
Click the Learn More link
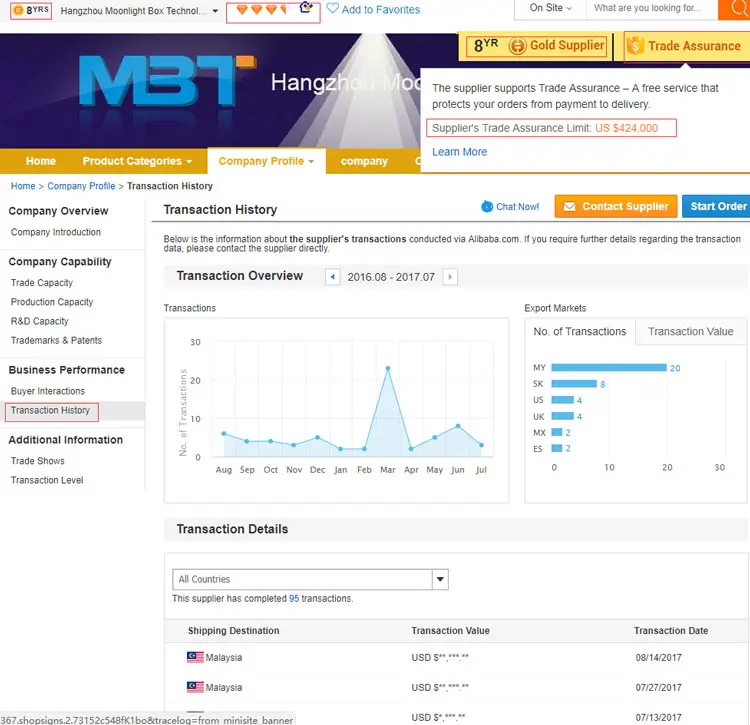coord(459,152)
